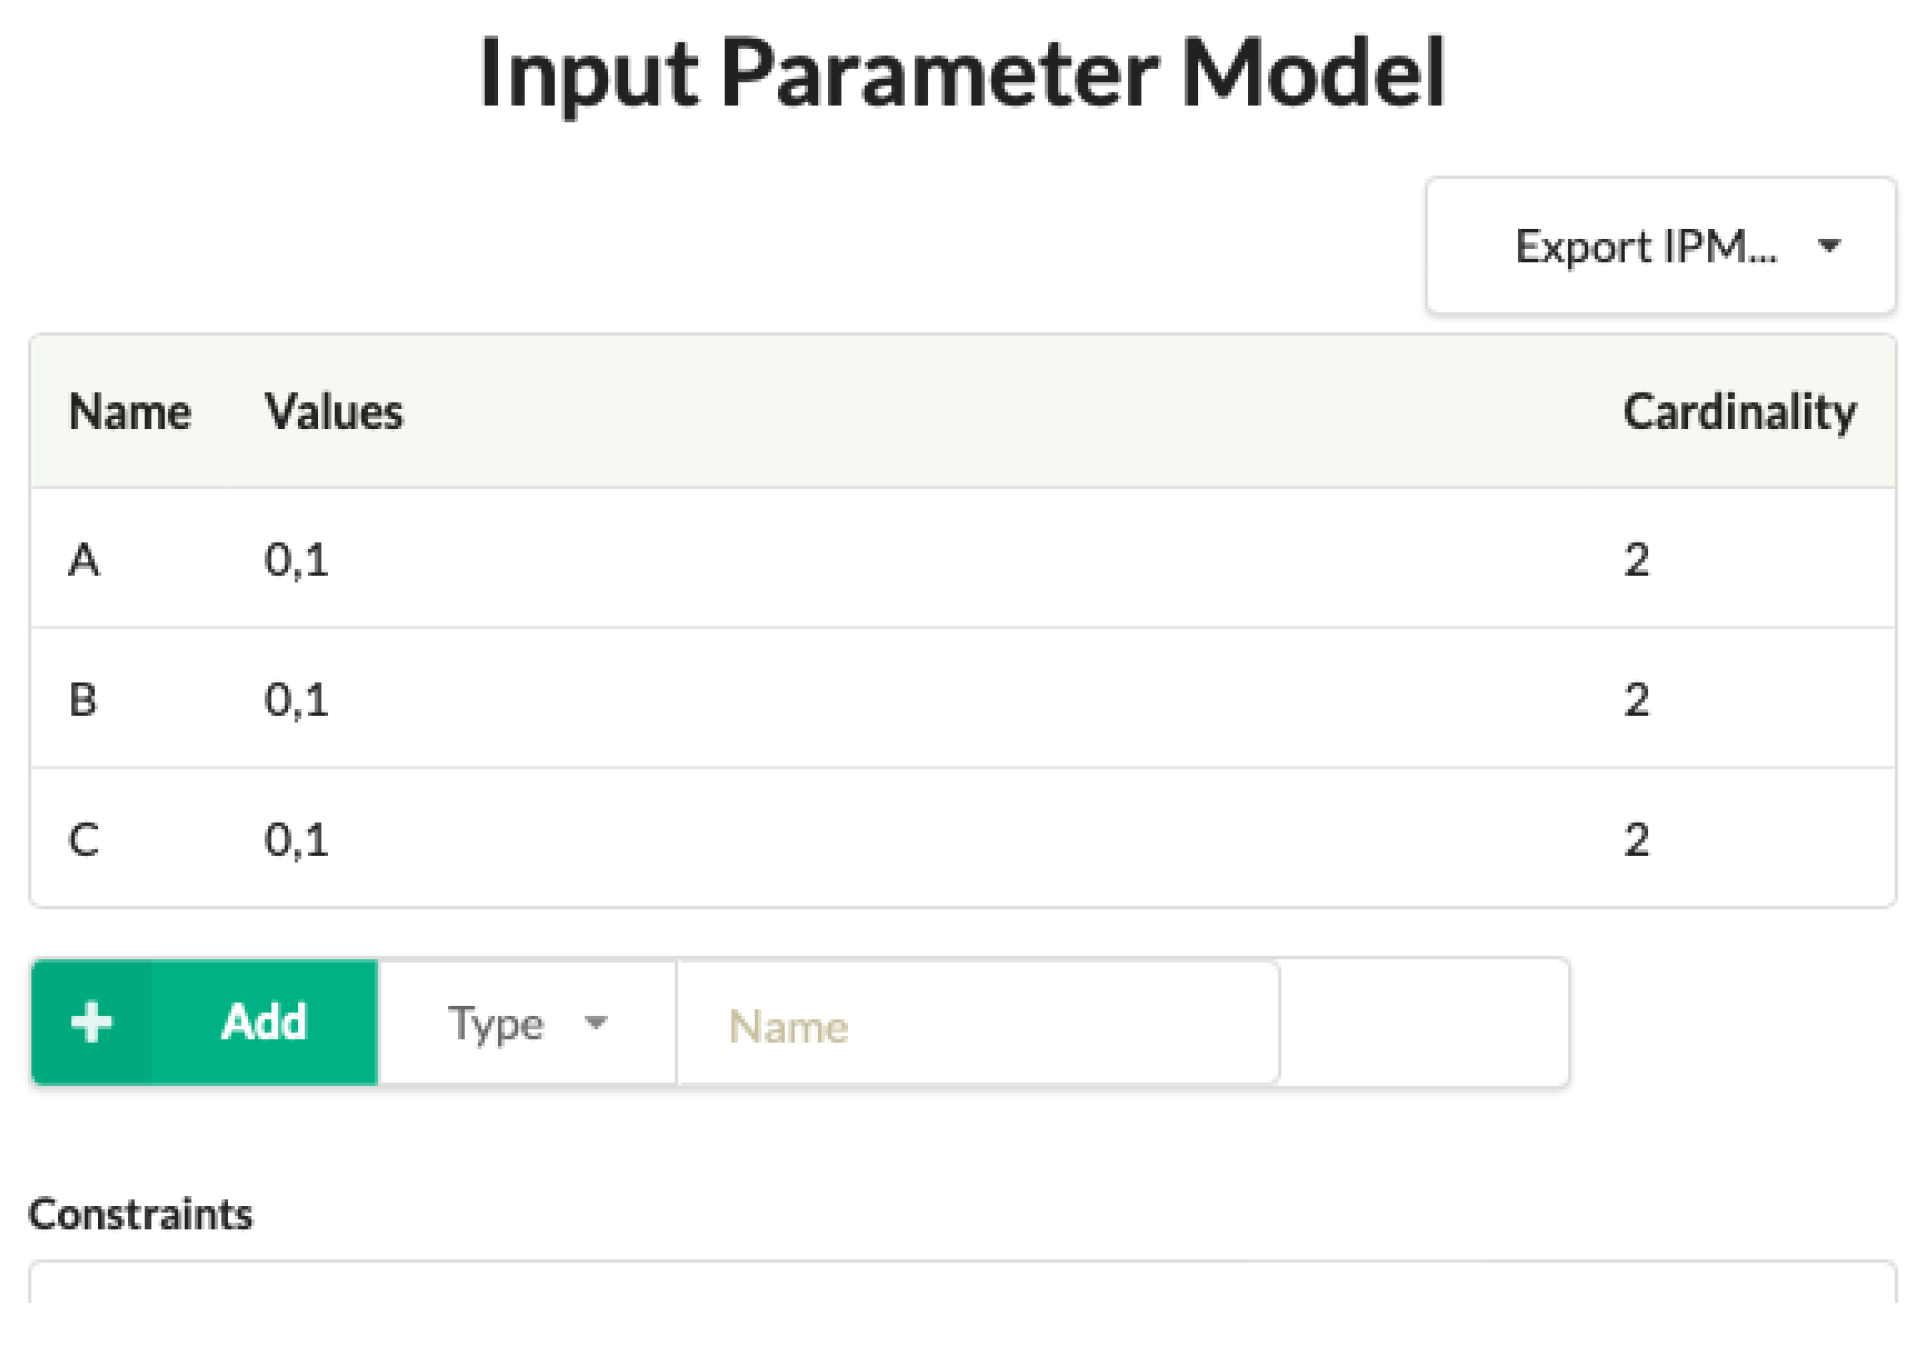Click the Type dropdown caret arrow
The width and height of the screenshot is (1926, 1352).
pos(596,1022)
